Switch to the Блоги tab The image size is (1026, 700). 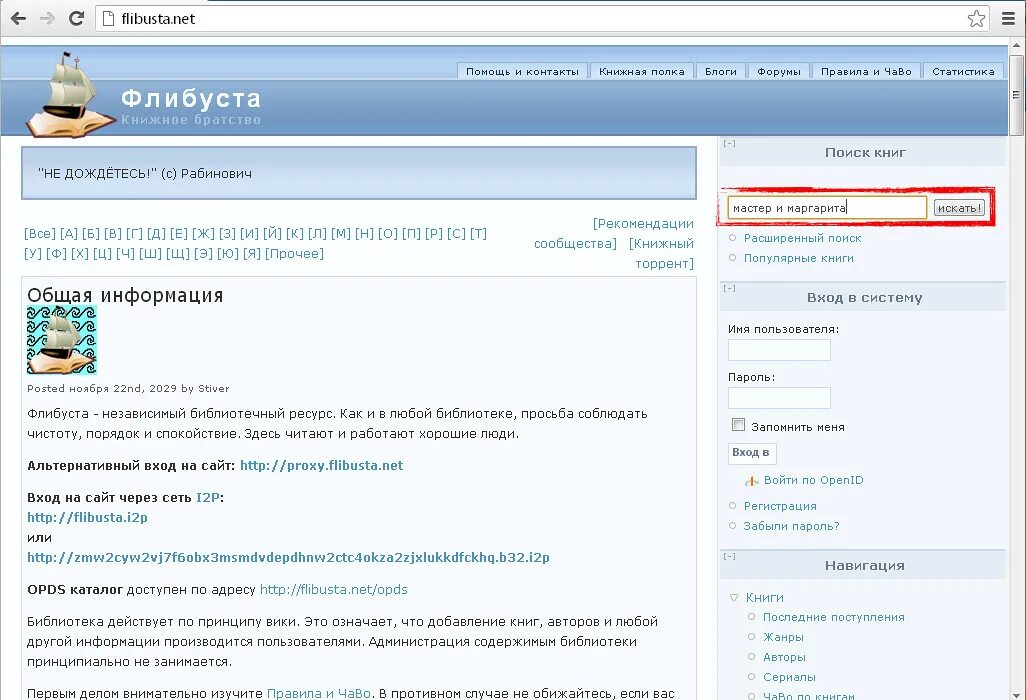pos(720,71)
